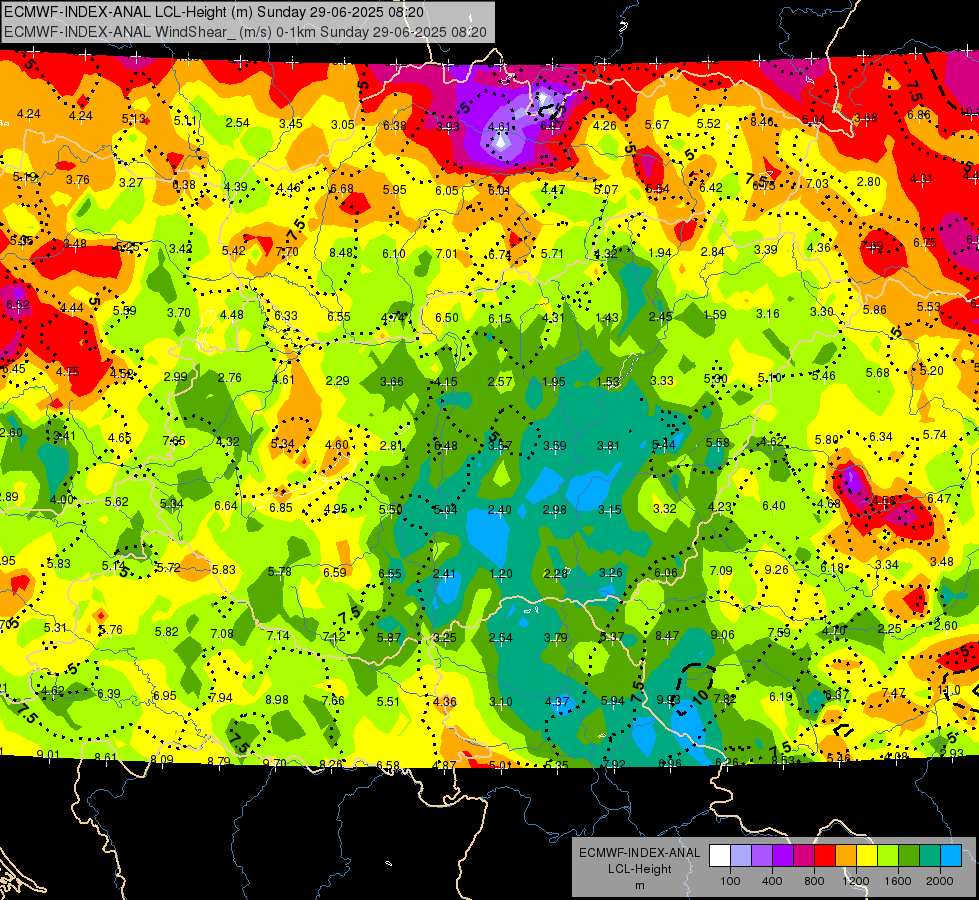Select the teal legend color swatch
Viewport: 979px width, 900px height.
(x=930, y=856)
